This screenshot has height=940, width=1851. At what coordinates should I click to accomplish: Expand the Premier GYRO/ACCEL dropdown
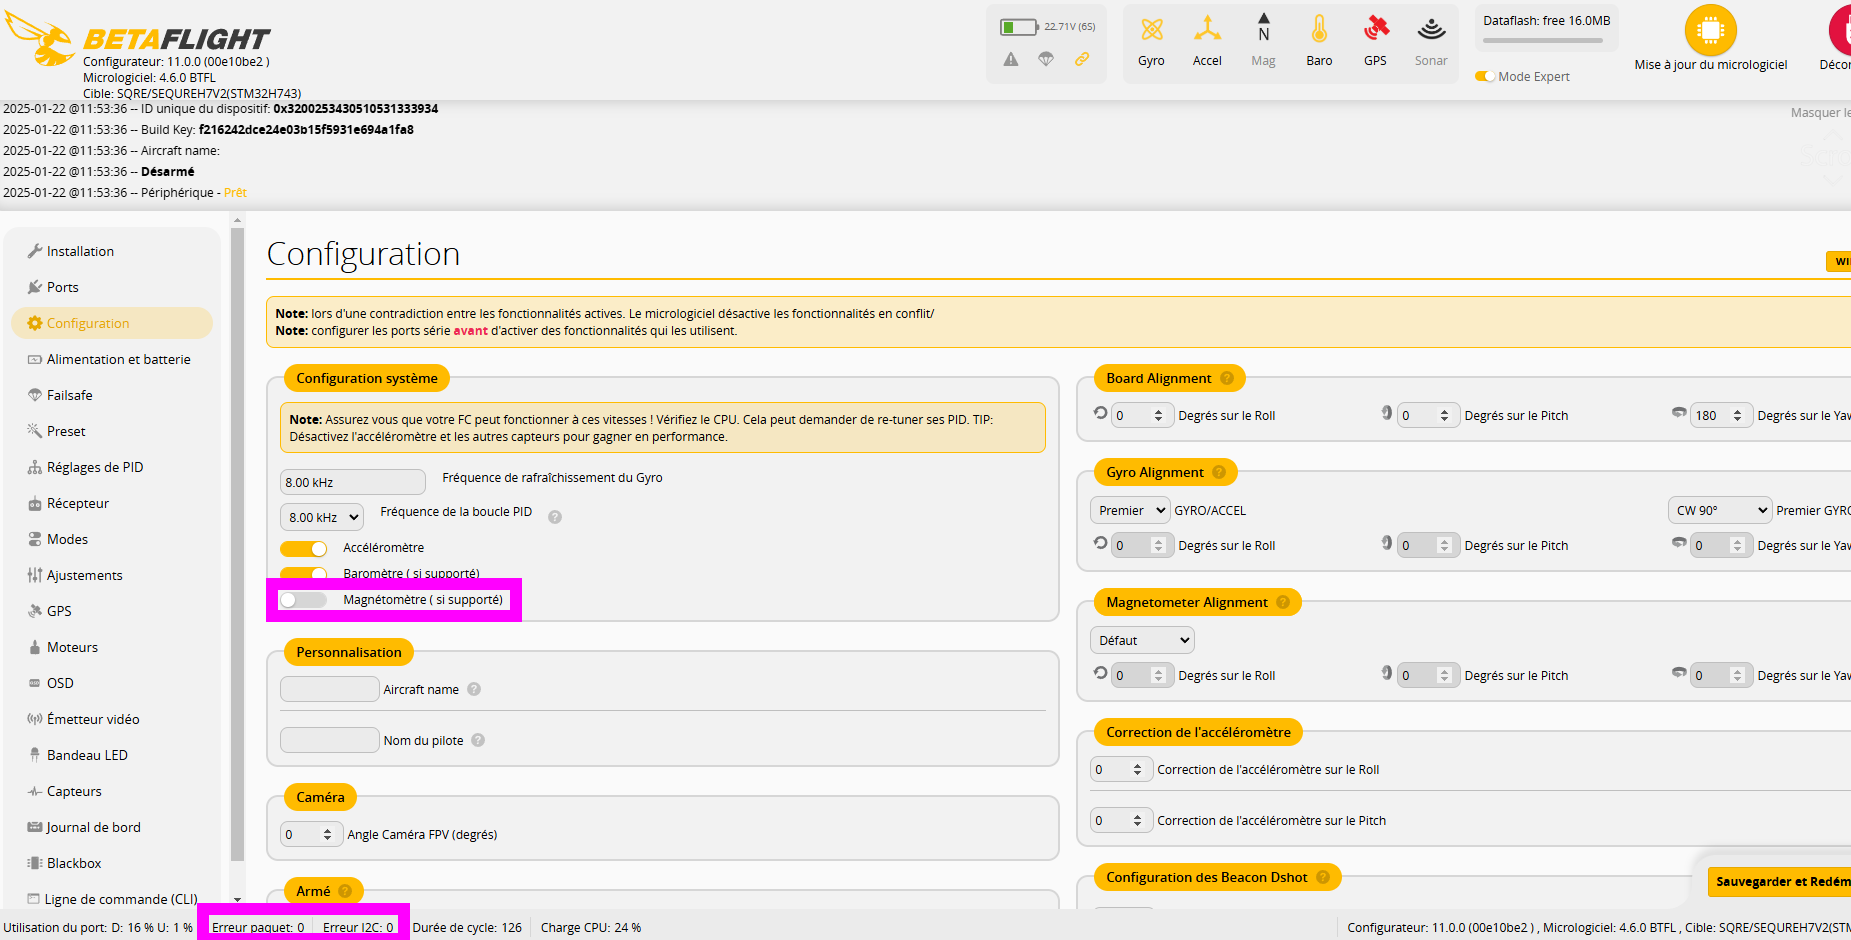click(x=1129, y=510)
